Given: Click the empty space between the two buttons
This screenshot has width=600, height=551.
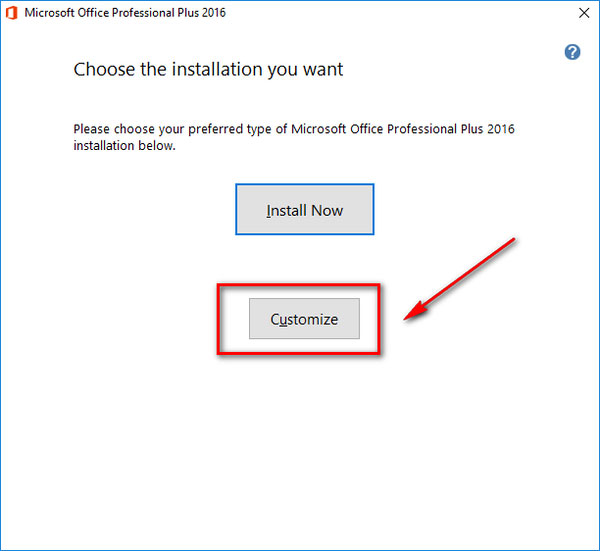Looking at the screenshot, I should pyautogui.click(x=304, y=260).
